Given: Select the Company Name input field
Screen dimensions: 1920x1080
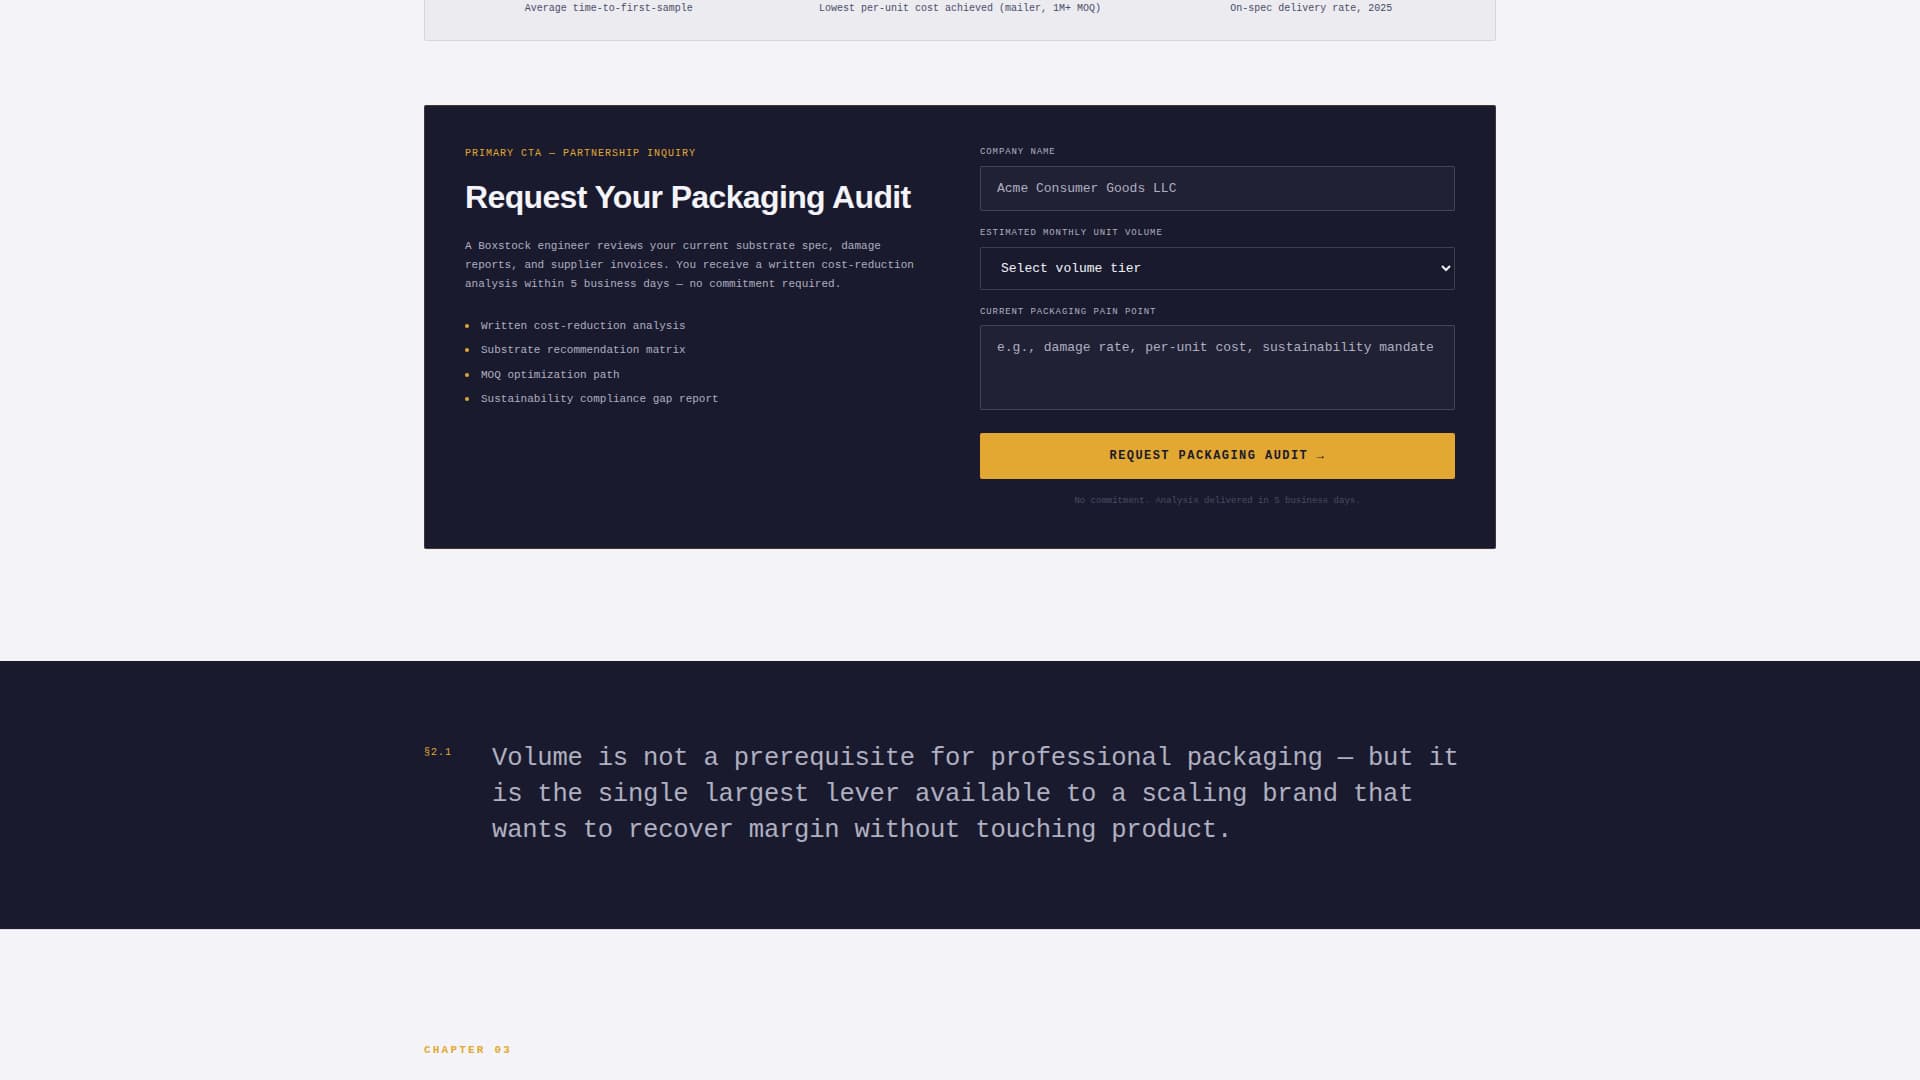Looking at the screenshot, I should pyautogui.click(x=1217, y=188).
